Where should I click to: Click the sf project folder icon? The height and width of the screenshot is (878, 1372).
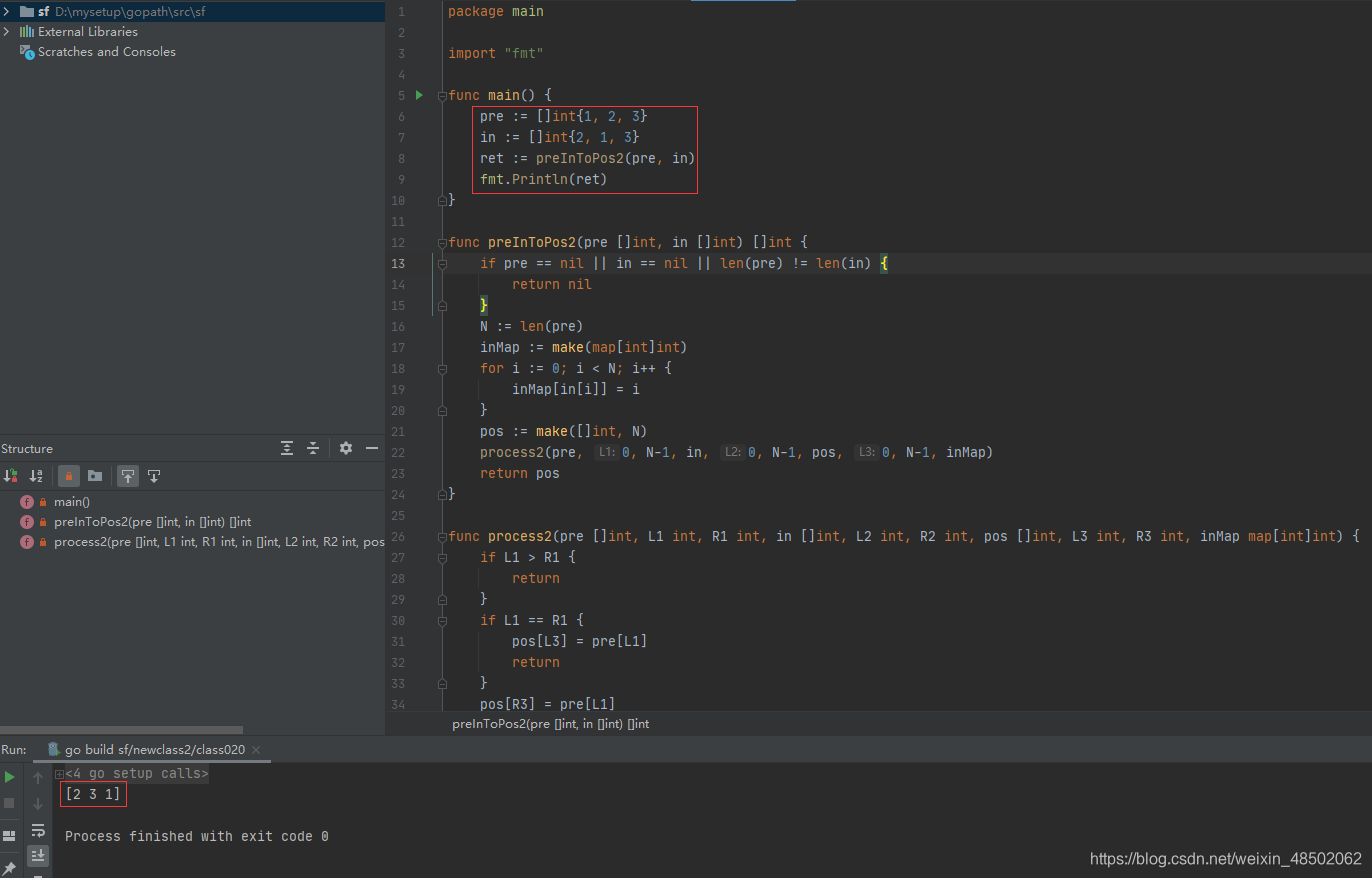pyautogui.click(x=27, y=12)
